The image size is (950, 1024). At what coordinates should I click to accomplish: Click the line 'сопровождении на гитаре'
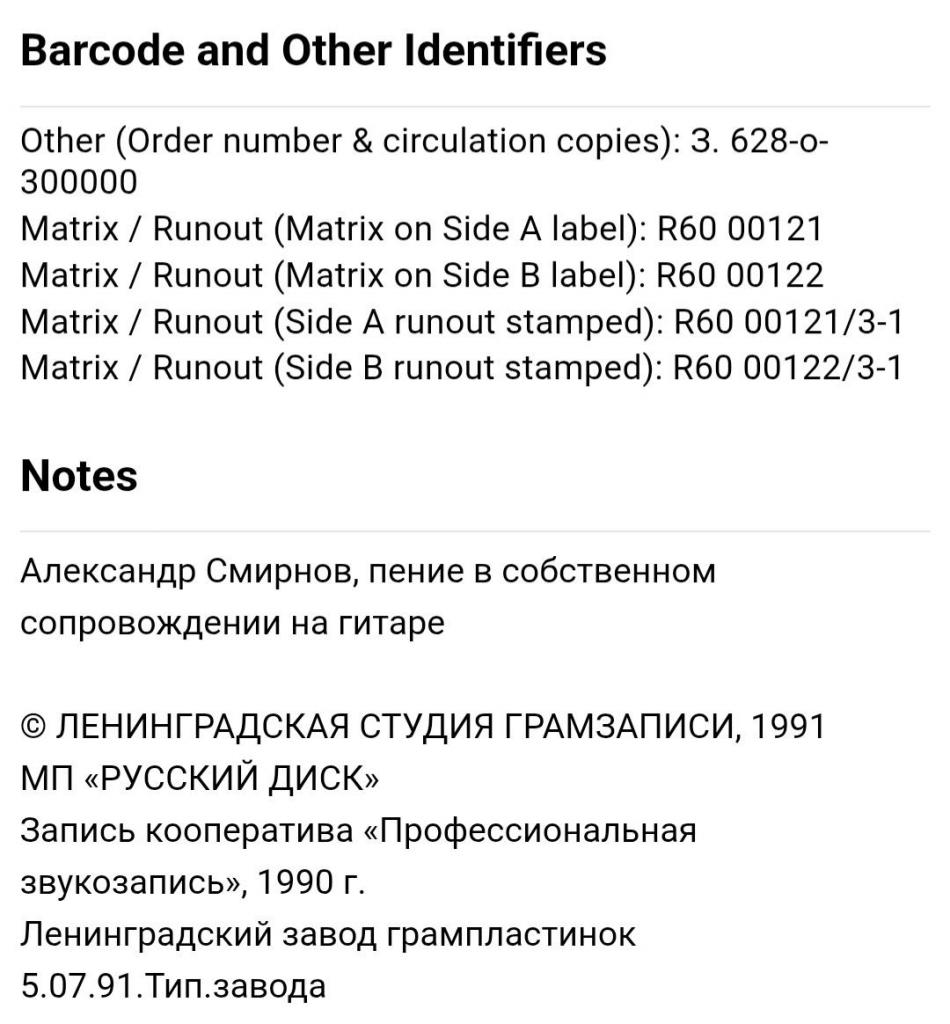[x=232, y=623]
